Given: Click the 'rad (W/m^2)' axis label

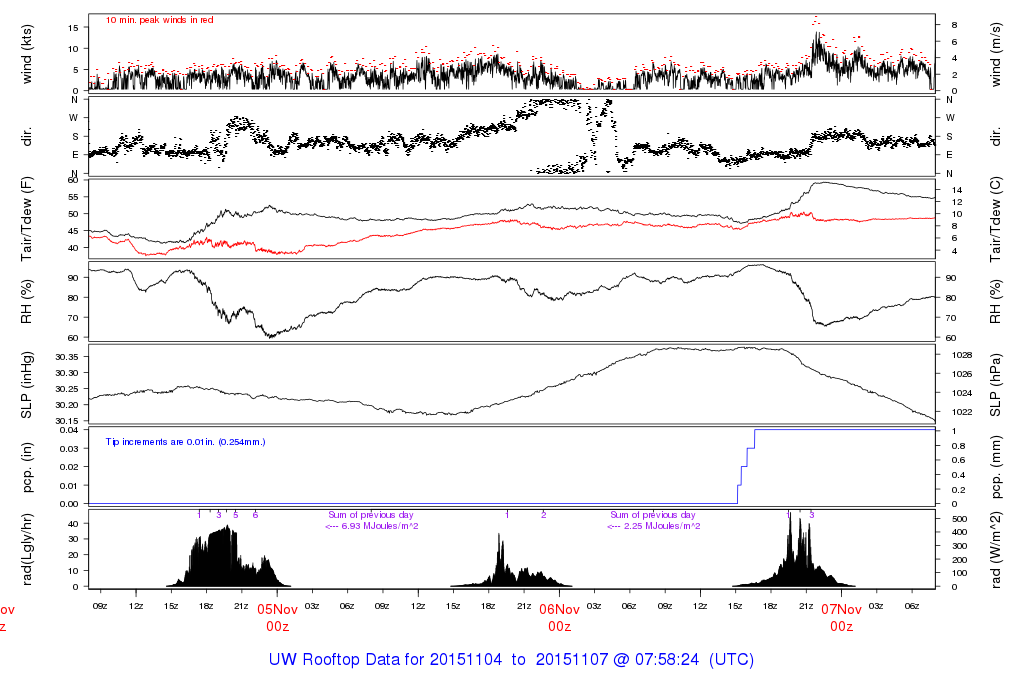Looking at the screenshot, I should 995,549.
